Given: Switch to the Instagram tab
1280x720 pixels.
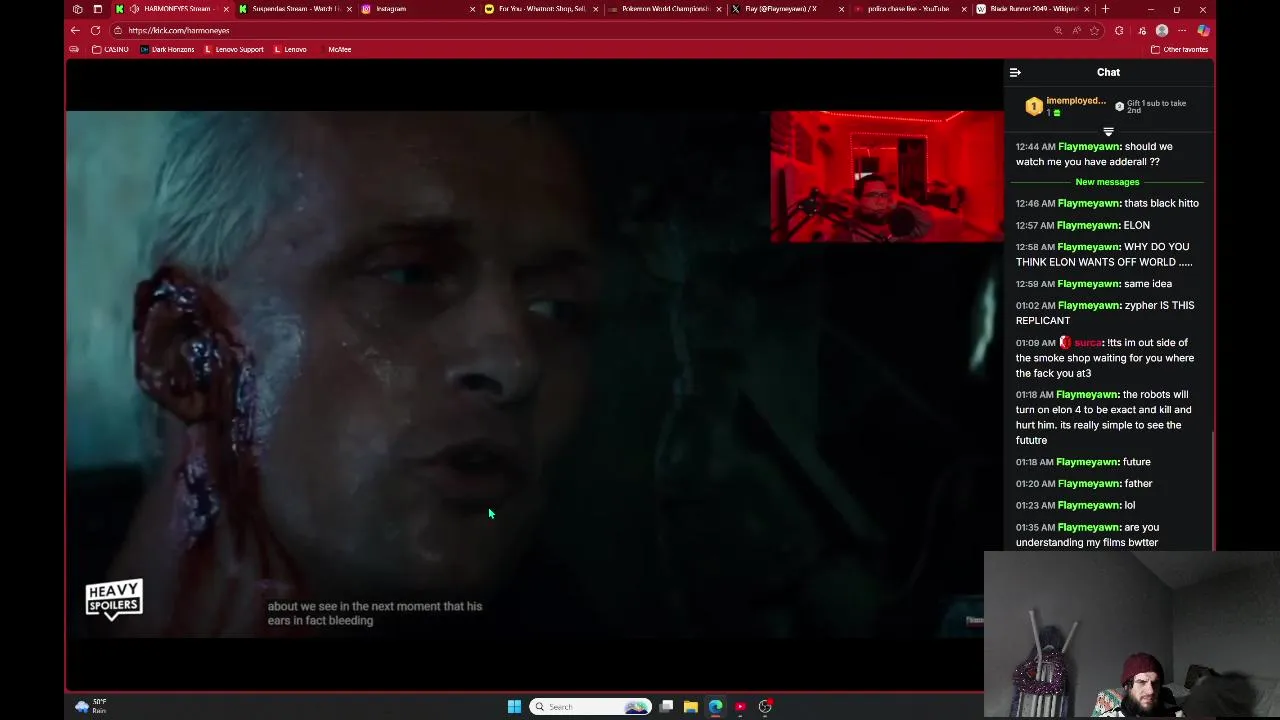Looking at the screenshot, I should tap(417, 9).
